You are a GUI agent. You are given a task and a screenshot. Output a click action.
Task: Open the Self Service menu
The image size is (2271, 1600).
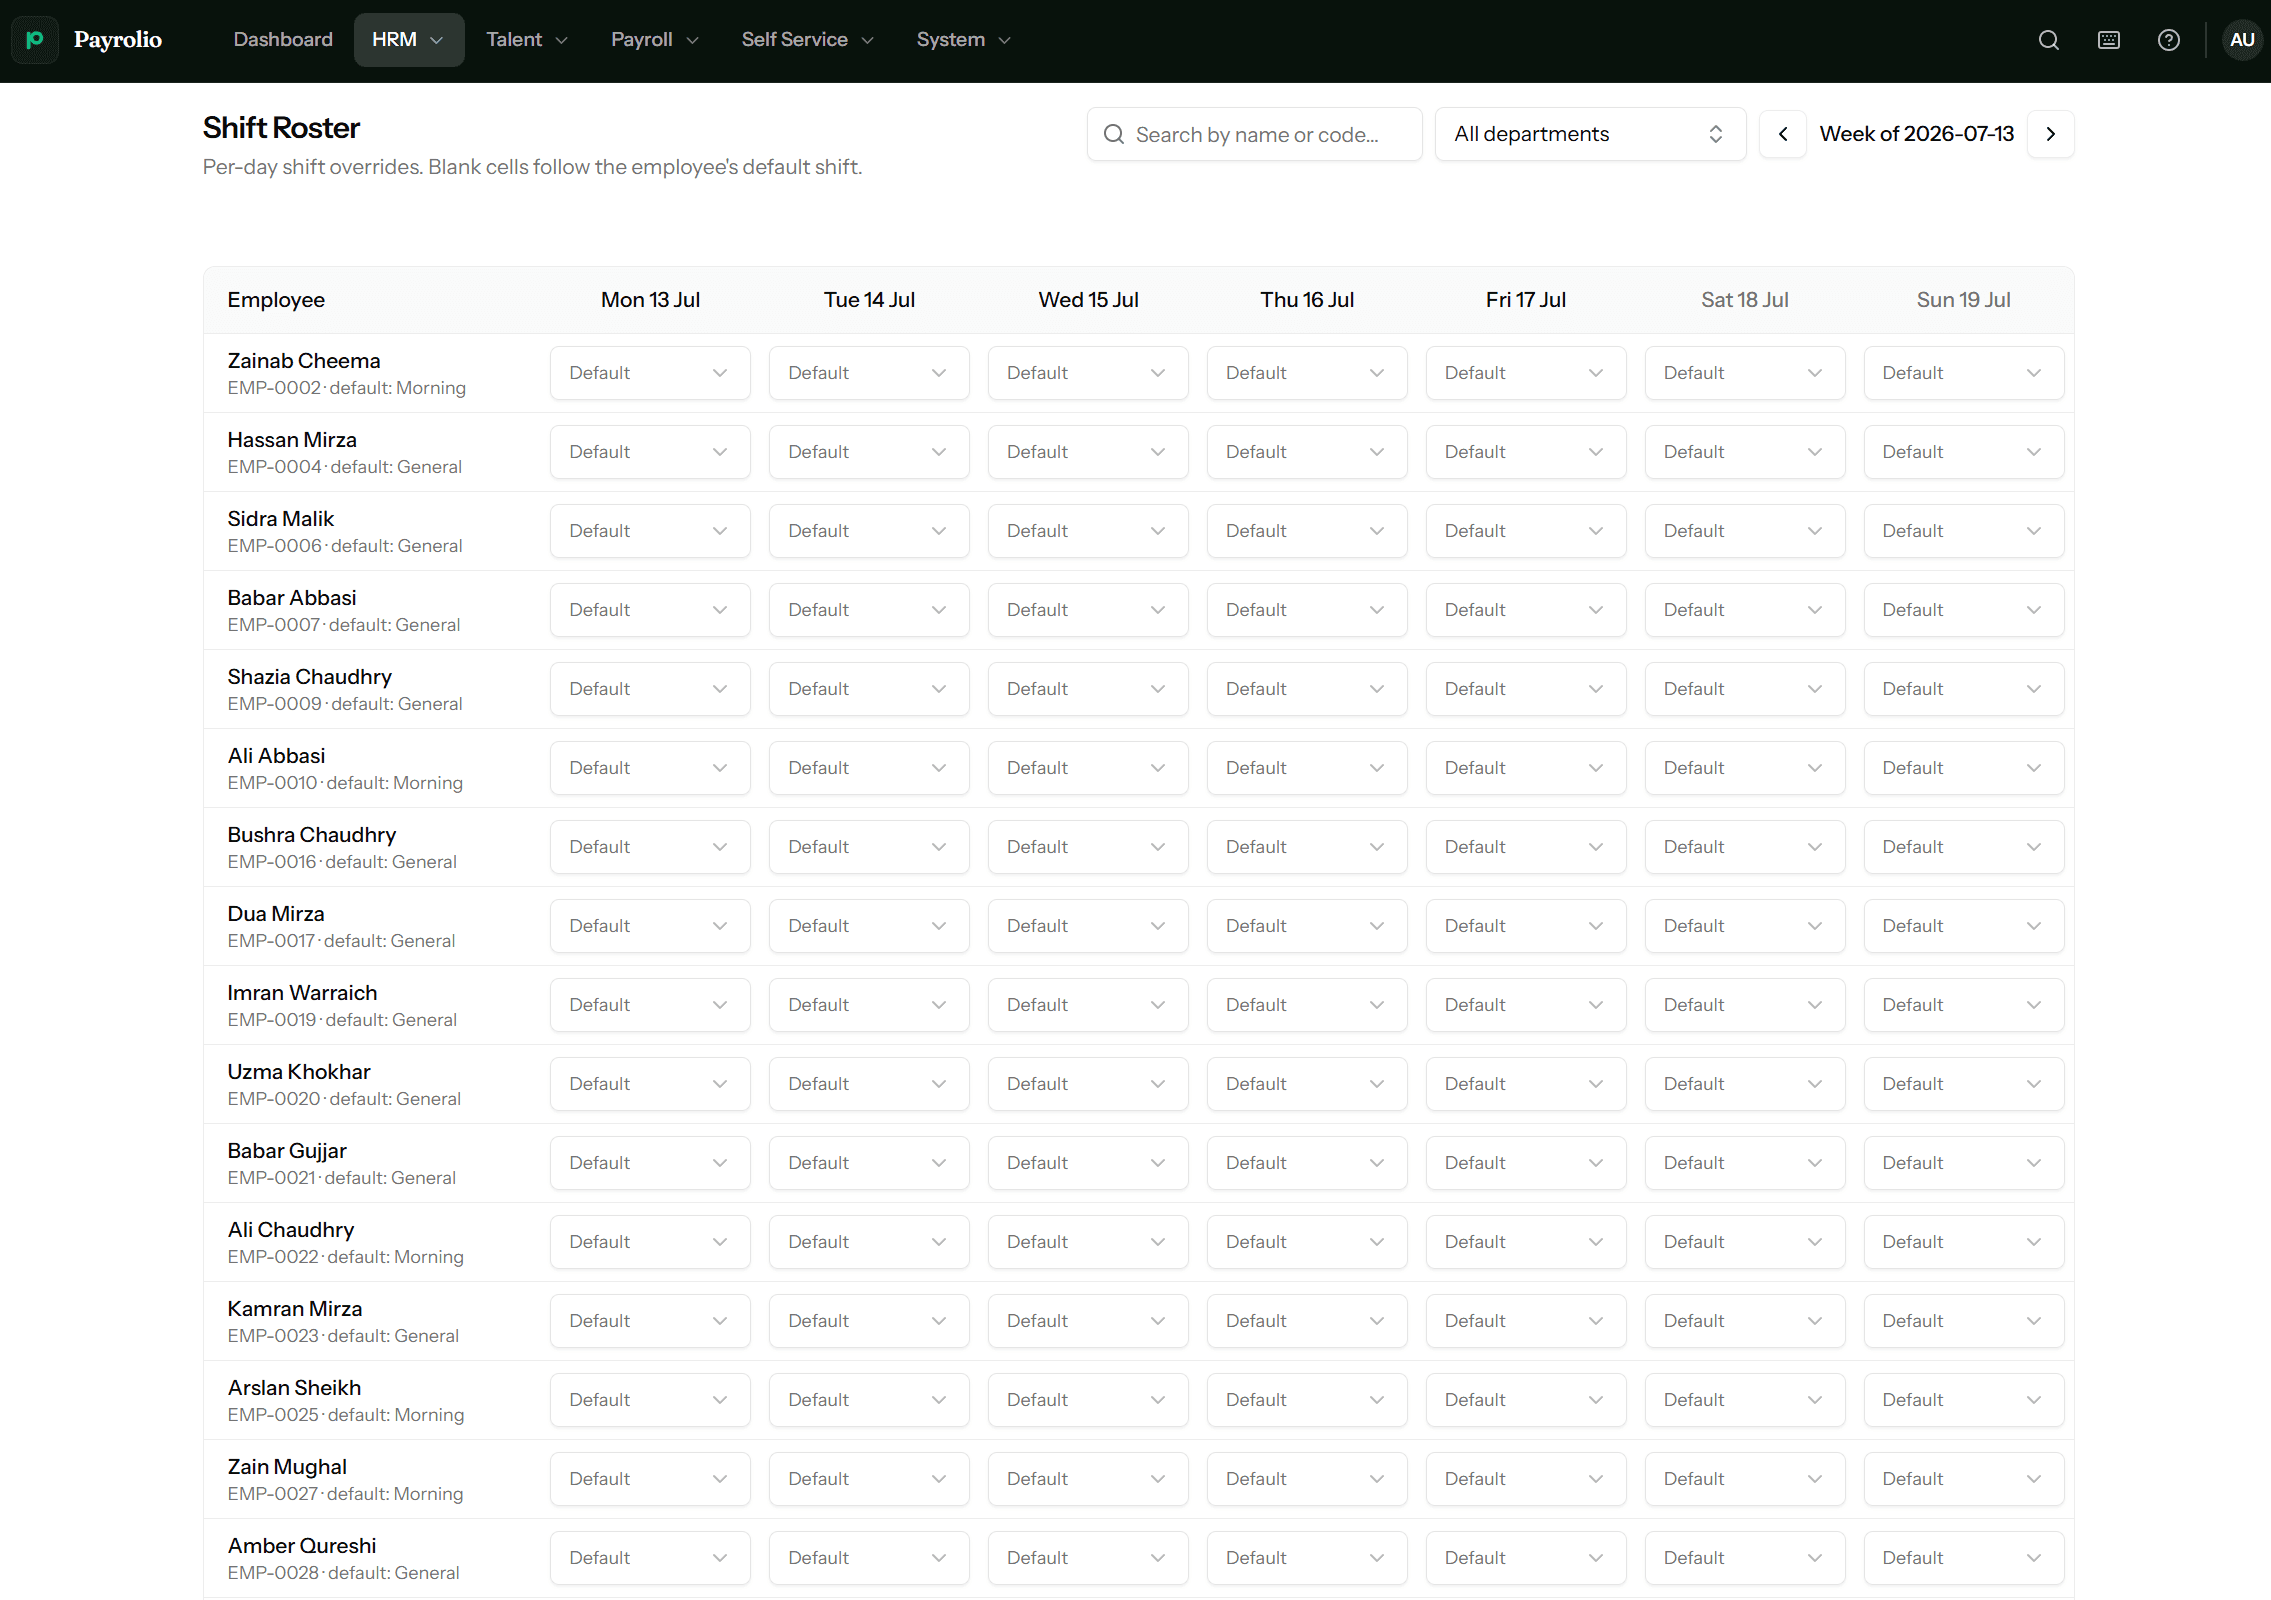tap(807, 40)
